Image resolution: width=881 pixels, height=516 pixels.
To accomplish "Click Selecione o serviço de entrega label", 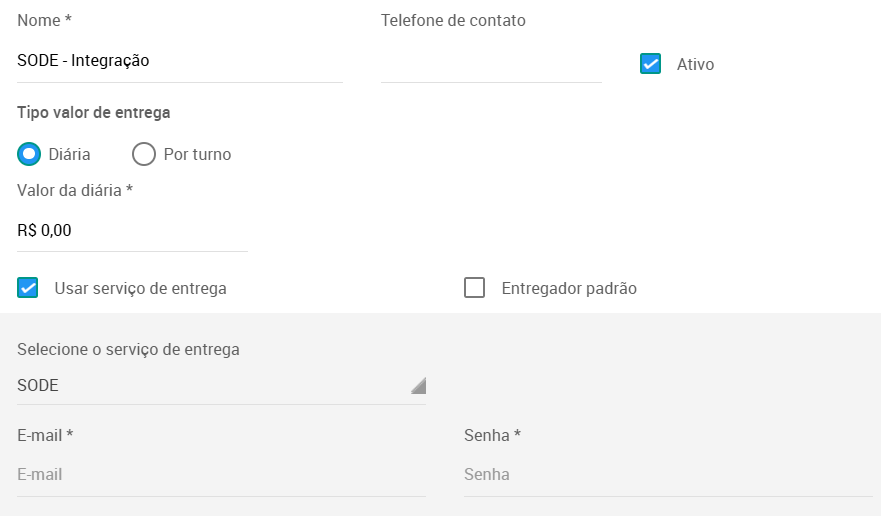I will coord(128,349).
